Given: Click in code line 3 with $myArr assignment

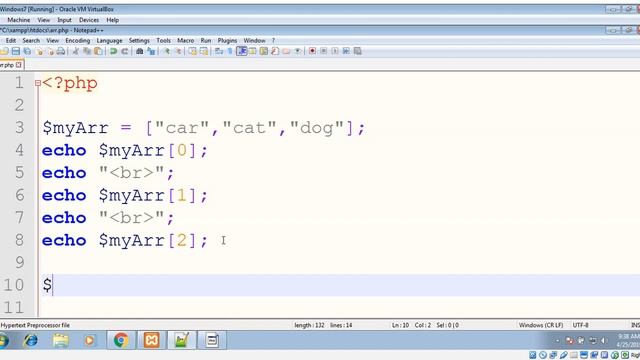Looking at the screenshot, I should [x=203, y=128].
